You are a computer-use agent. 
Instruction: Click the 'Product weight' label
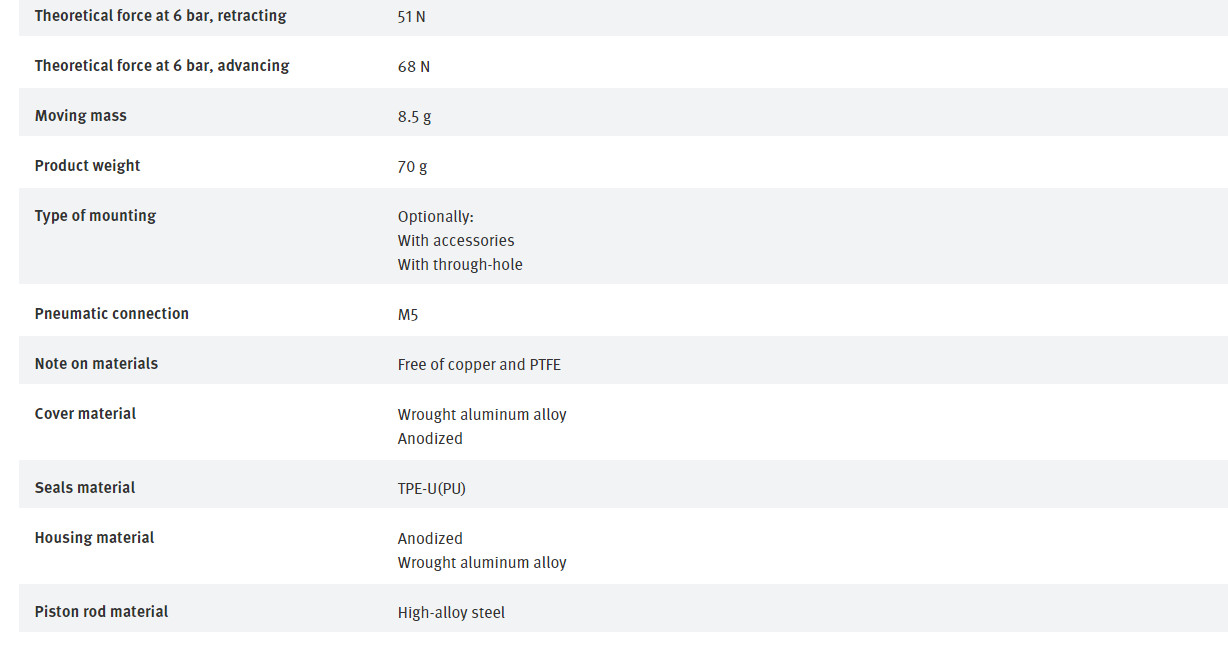pyautogui.click(x=87, y=166)
